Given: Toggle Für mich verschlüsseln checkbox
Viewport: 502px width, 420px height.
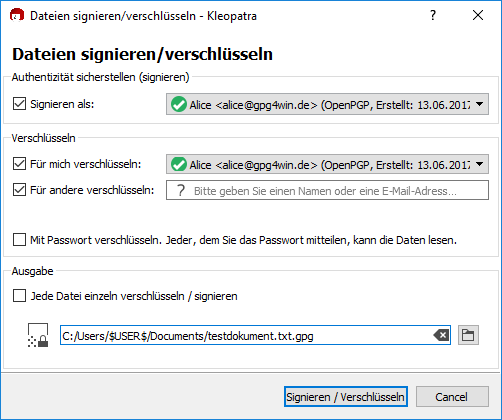Looking at the screenshot, I should [x=19, y=164].
